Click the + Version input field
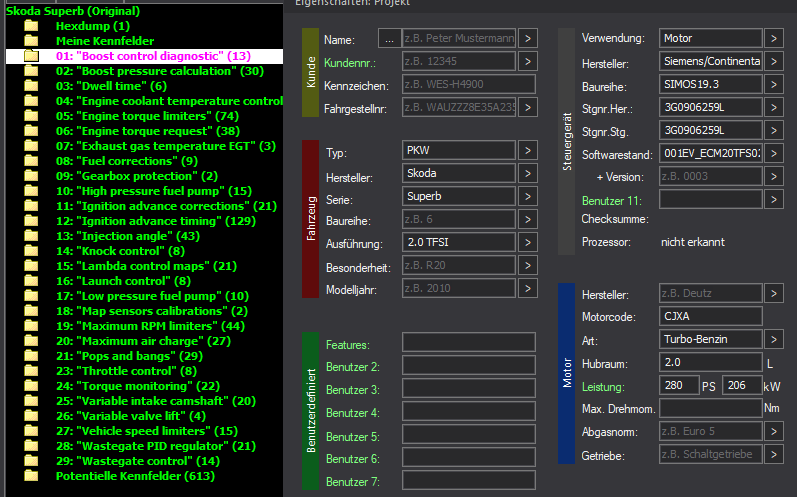The image size is (797, 497). click(x=711, y=176)
